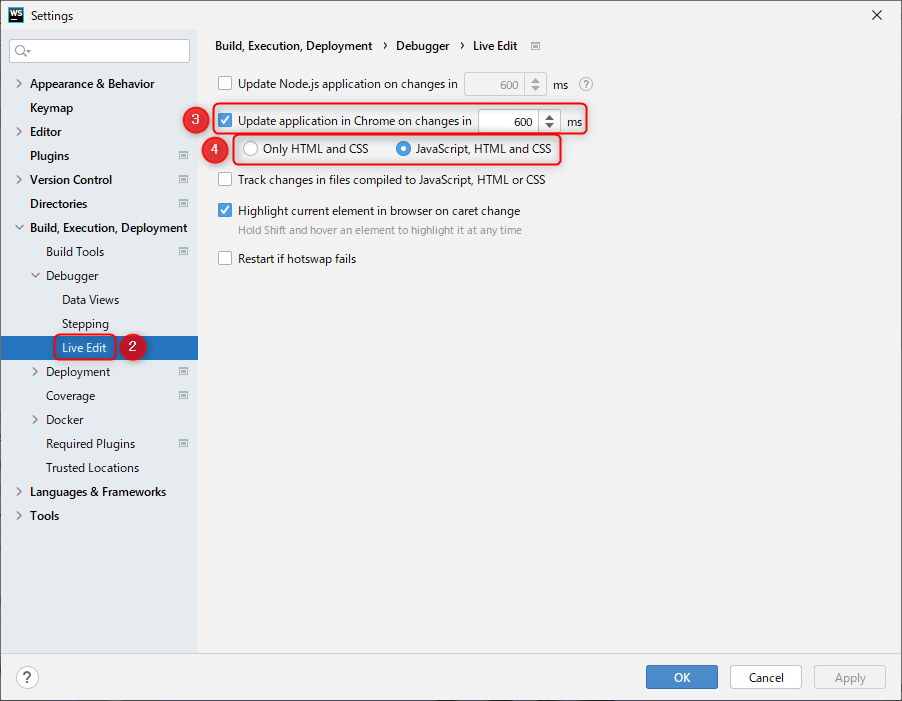
Task: Select the Only HTML and CSS radio button
Action: click(x=250, y=149)
